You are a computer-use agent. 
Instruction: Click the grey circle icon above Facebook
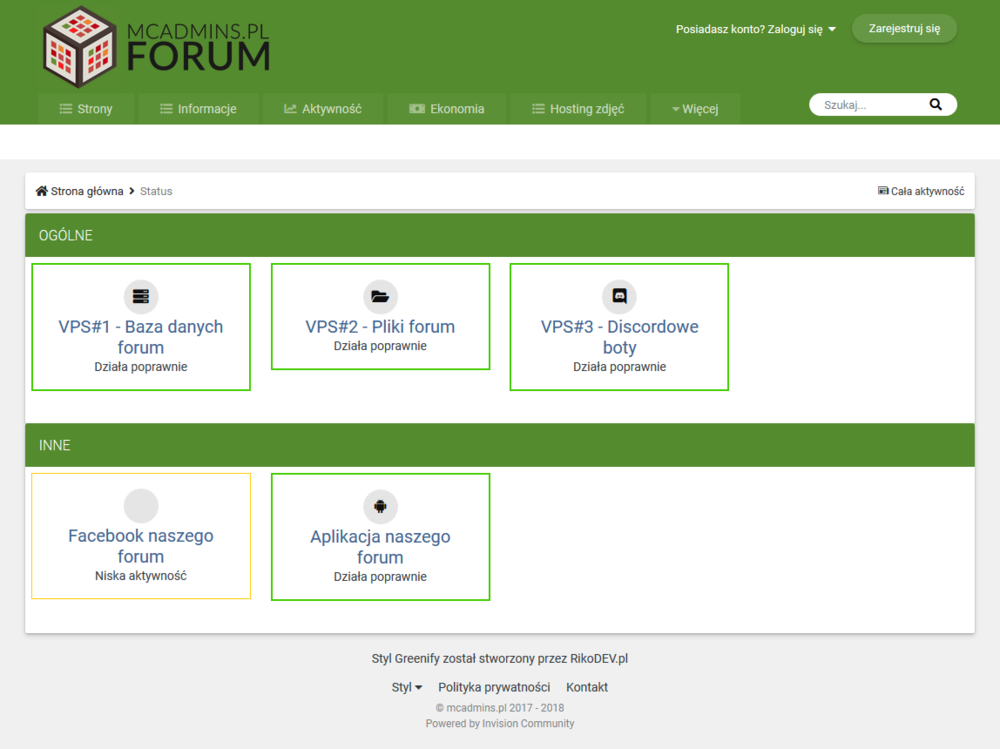tap(141, 506)
